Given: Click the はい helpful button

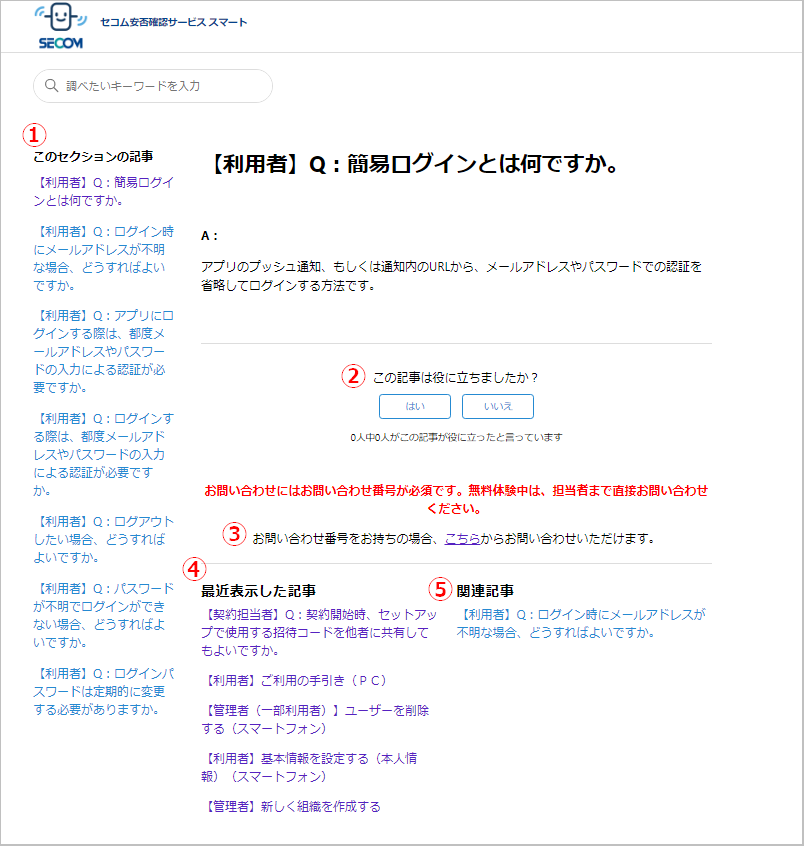Looking at the screenshot, I should [415, 406].
